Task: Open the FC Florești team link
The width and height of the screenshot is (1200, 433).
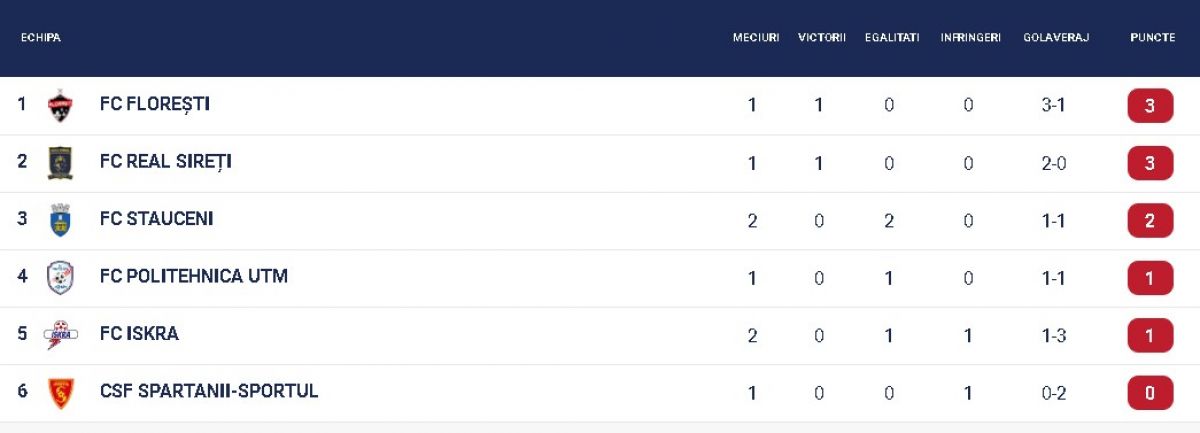Action: [x=155, y=104]
